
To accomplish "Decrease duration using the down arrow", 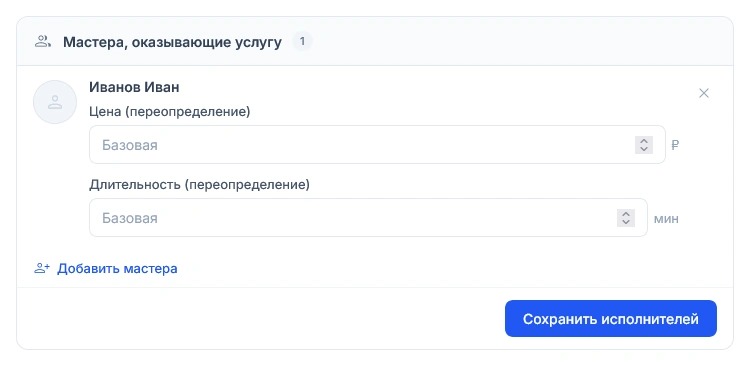I will [x=626, y=222].
